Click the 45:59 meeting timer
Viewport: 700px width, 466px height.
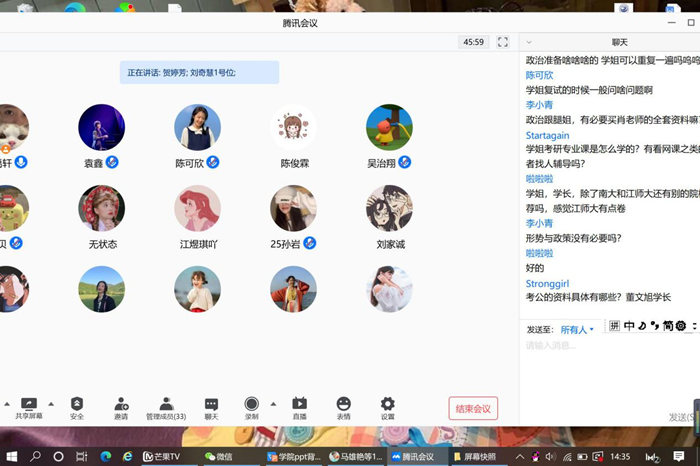(x=473, y=42)
